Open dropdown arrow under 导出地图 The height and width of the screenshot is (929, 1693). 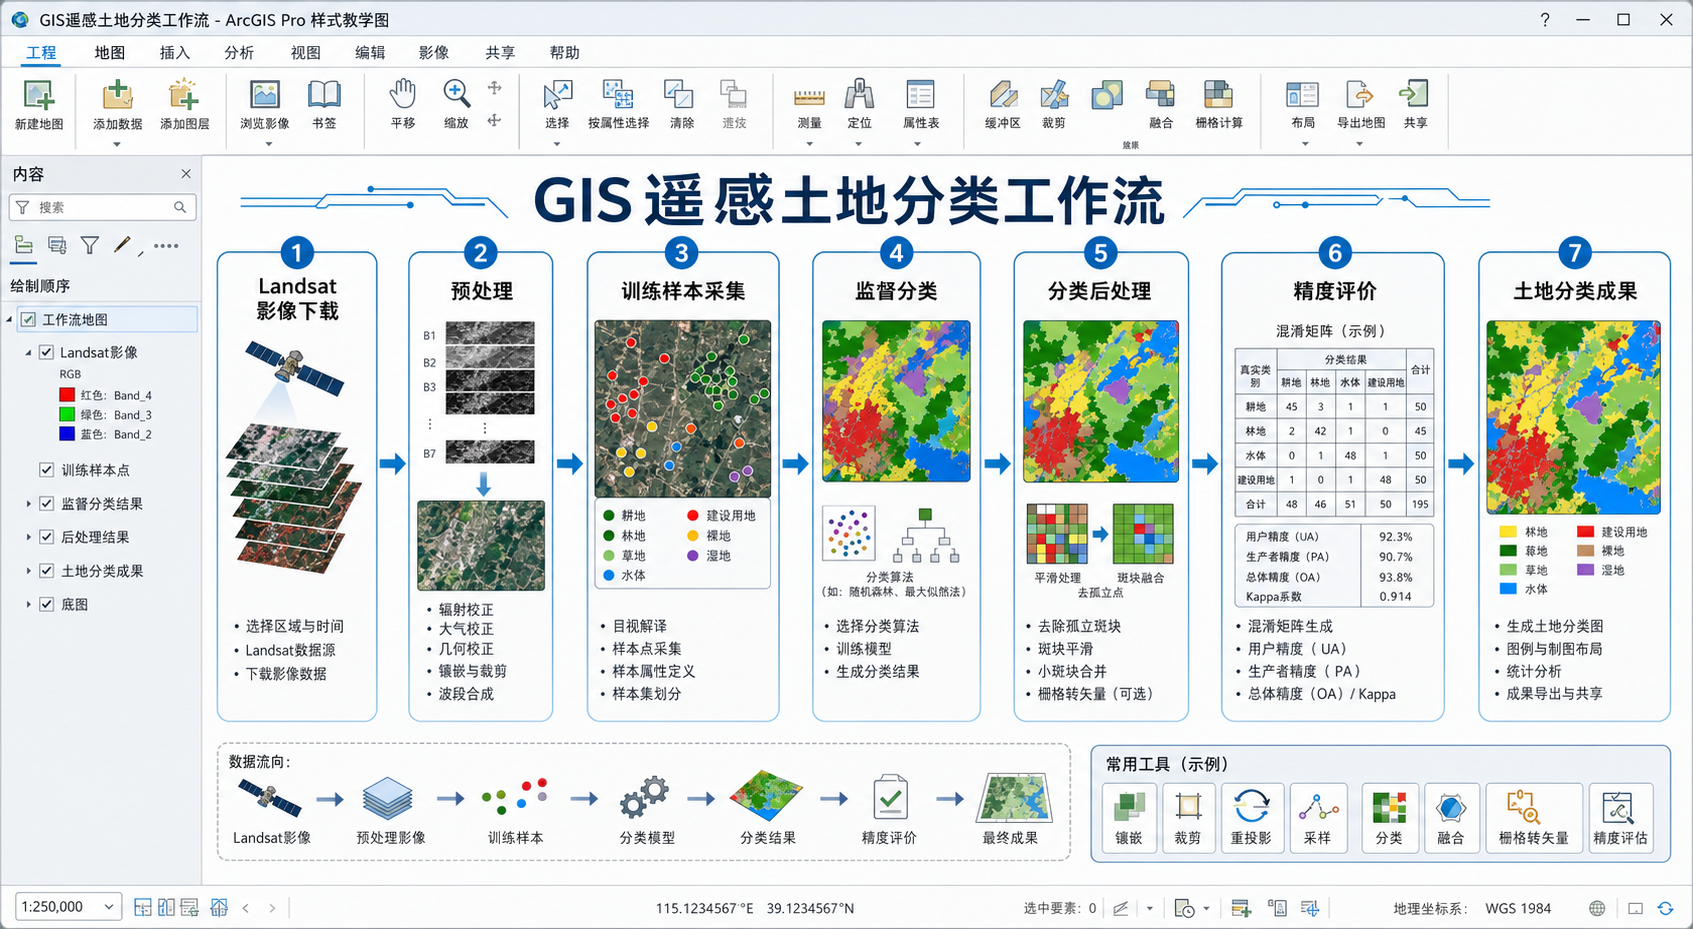(1359, 144)
